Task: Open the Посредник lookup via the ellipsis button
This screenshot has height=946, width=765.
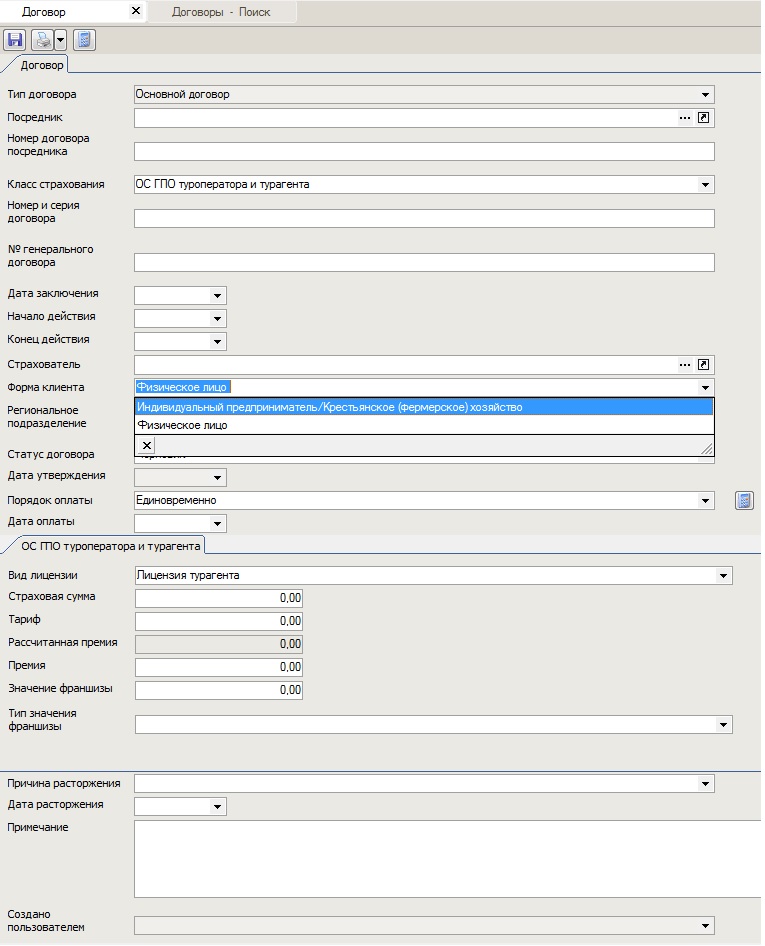Action: 685,118
